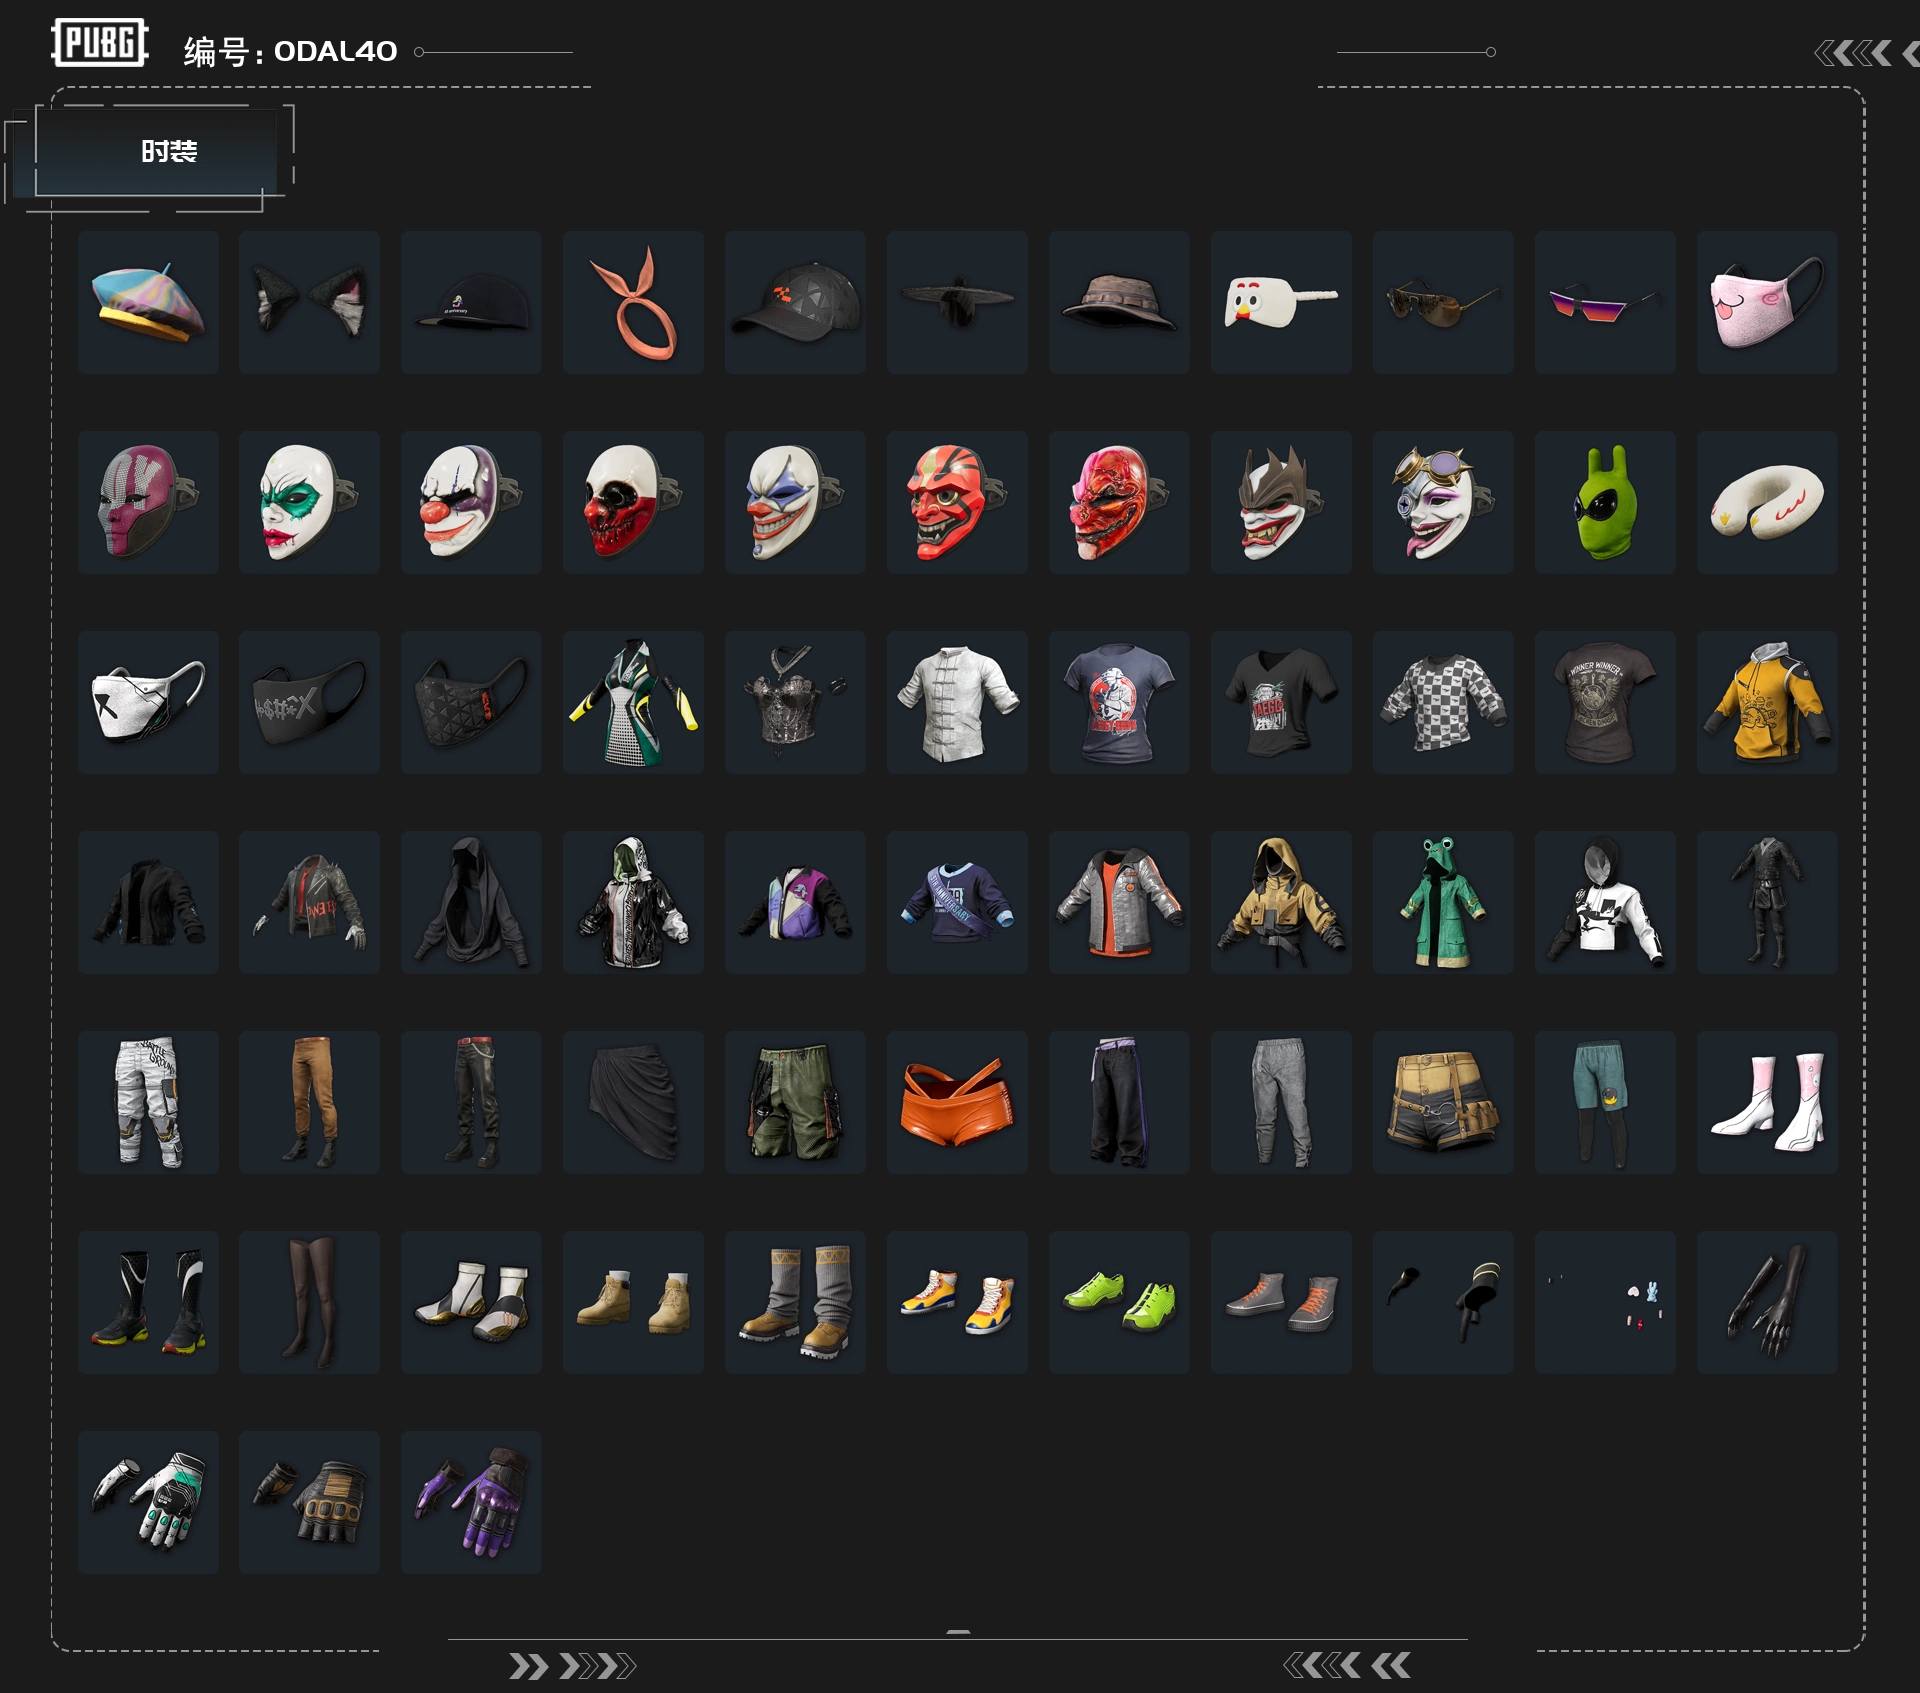The image size is (1920, 1693).
Task: Select the red oni demon mask
Action: pos(957,502)
